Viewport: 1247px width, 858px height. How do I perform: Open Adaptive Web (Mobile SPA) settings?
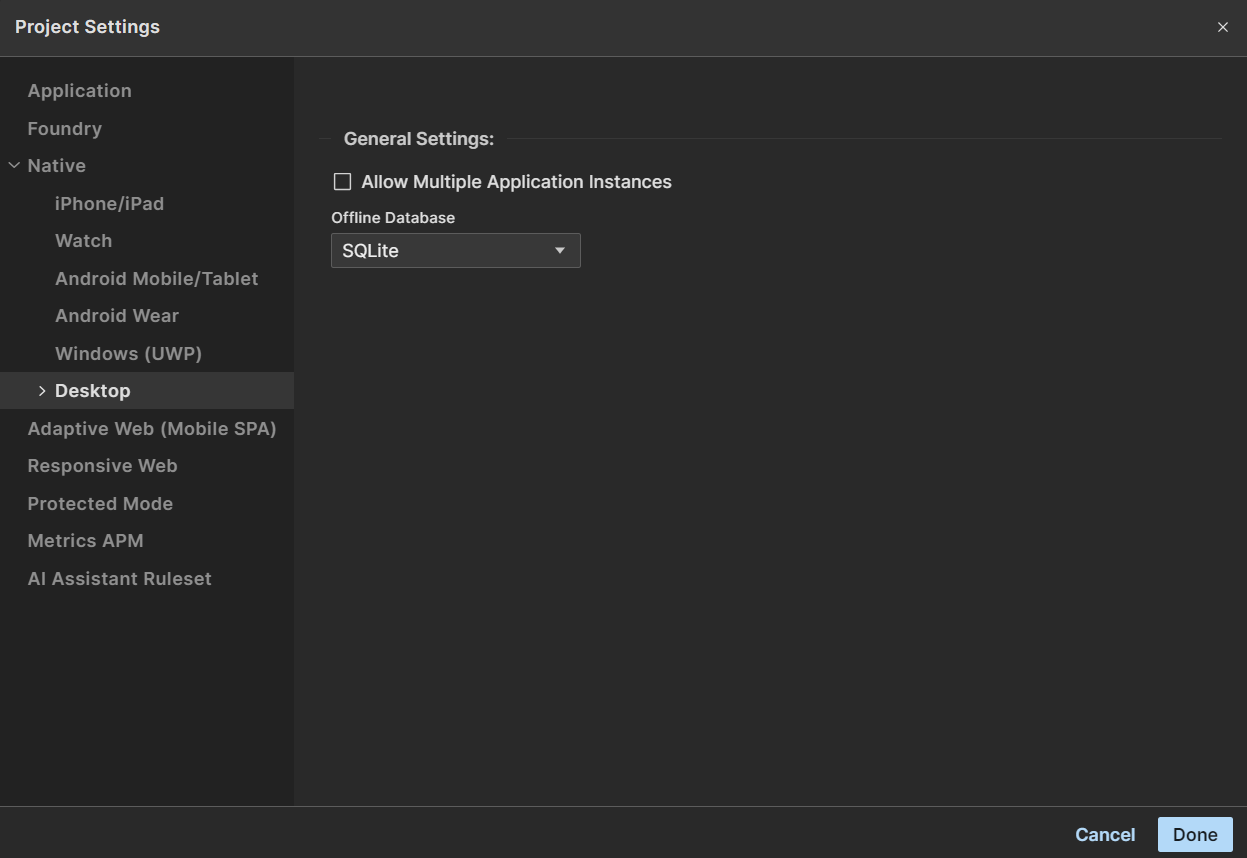pos(151,429)
